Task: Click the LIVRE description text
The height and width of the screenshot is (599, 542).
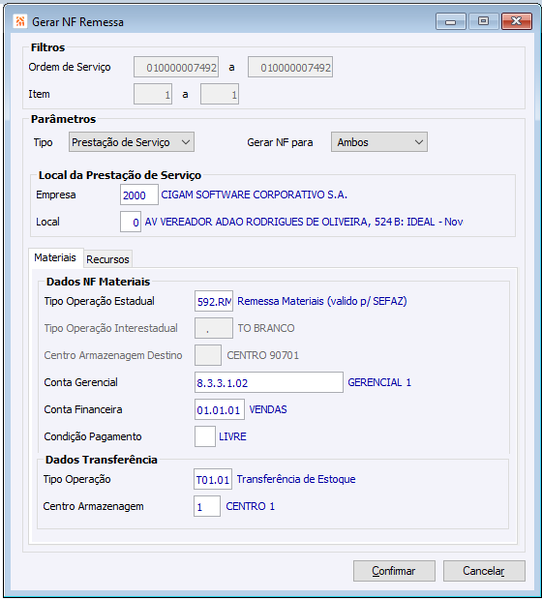Action: point(233,436)
